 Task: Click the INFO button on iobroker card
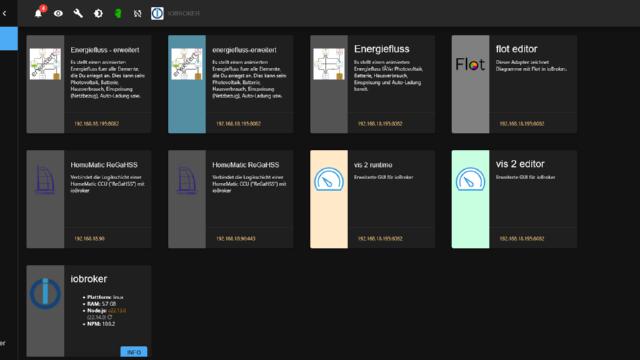(x=134, y=352)
